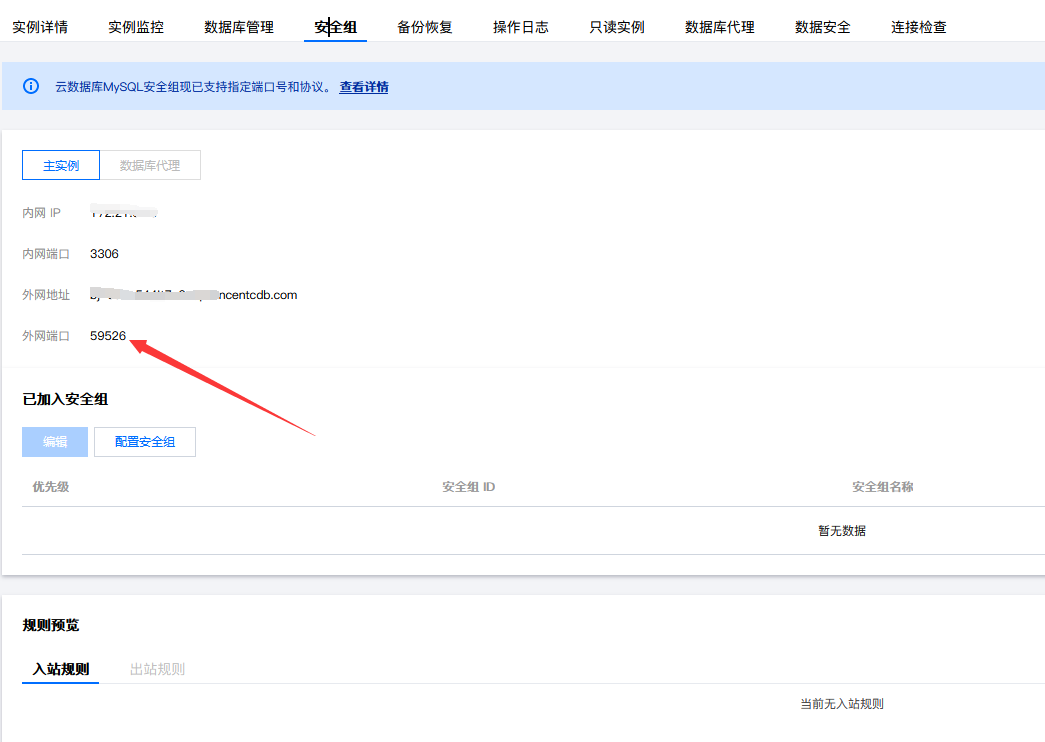Open top 数据库代理 navigation tab
The height and width of the screenshot is (742, 1045).
coord(720,27)
